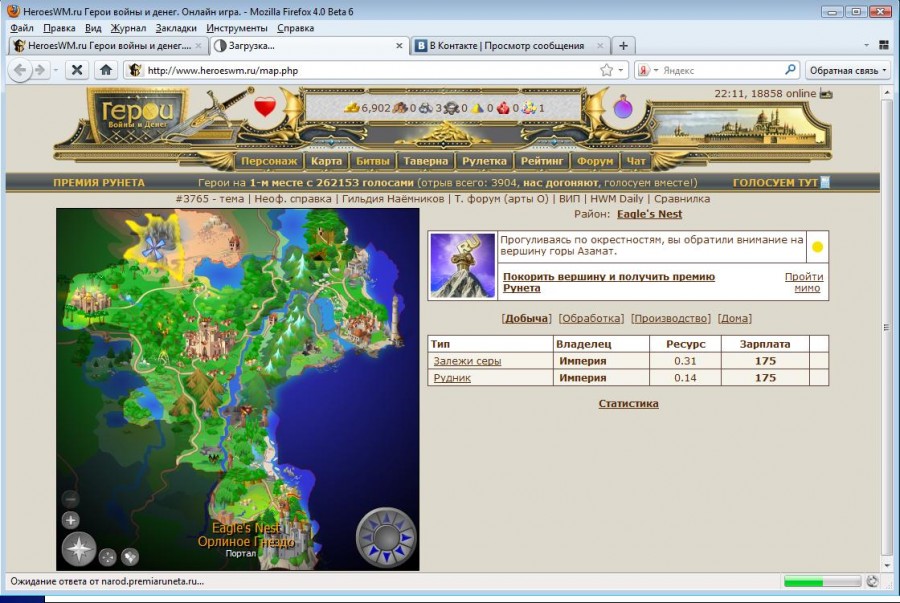Click the center-map dotted icon
The height and width of the screenshot is (603, 900).
[x=107, y=556]
